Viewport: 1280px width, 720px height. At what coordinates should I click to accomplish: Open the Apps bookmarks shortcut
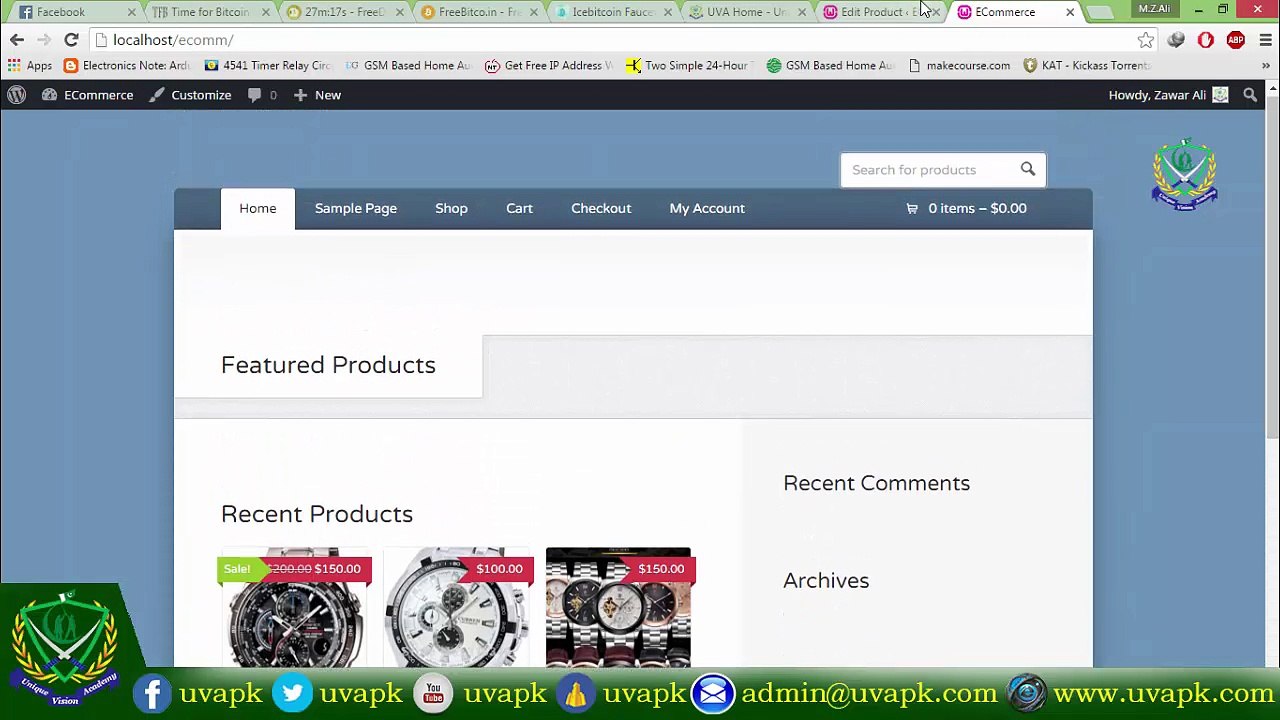pyautogui.click(x=29, y=66)
